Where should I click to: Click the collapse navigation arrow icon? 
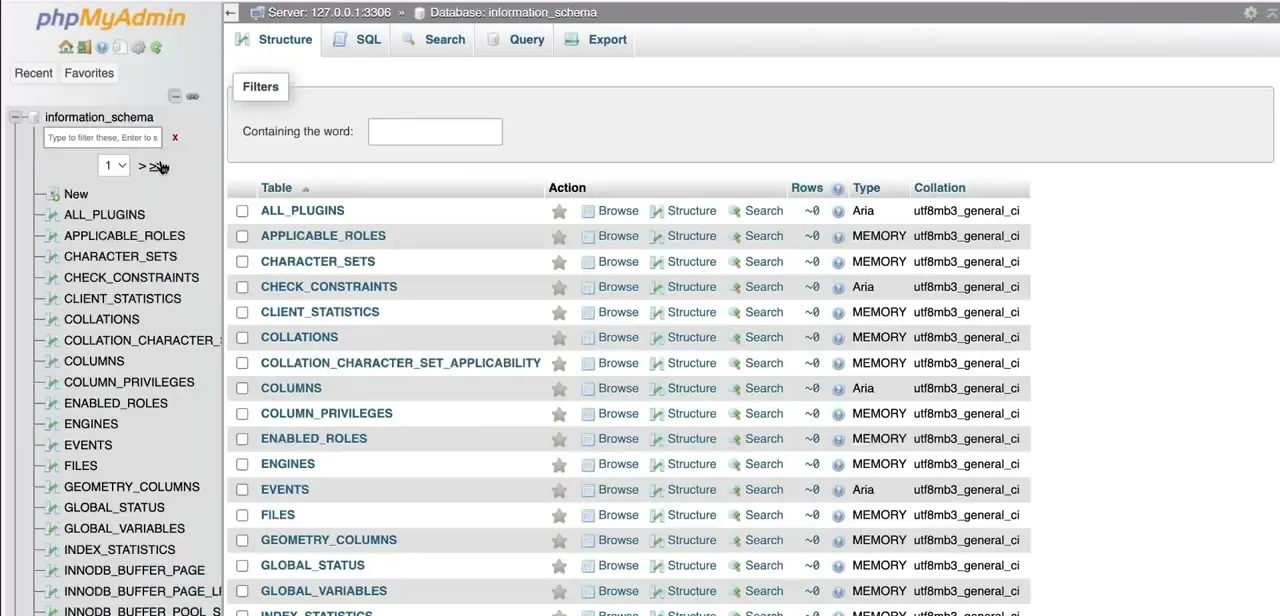[x=231, y=12]
